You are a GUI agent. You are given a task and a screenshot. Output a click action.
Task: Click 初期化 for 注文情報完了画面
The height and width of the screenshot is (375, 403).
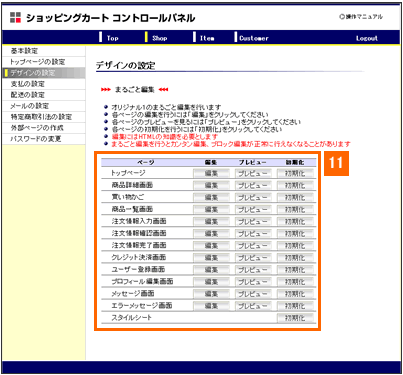(x=295, y=245)
